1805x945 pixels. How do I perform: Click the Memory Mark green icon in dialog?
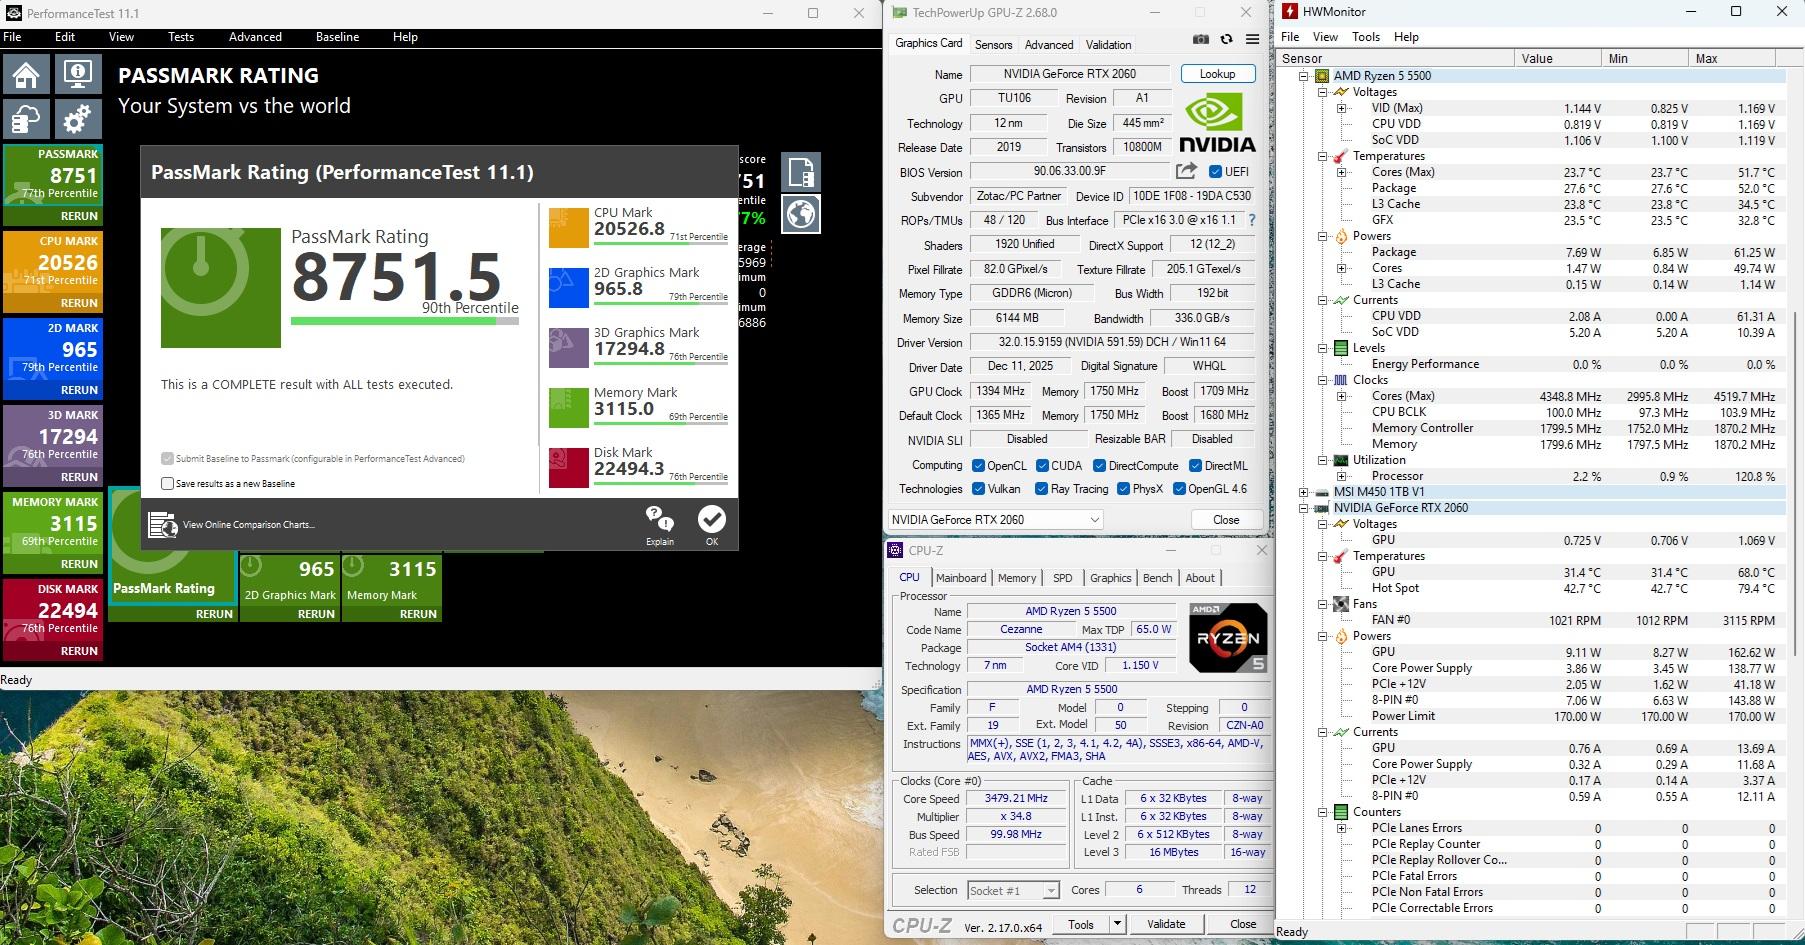568,408
